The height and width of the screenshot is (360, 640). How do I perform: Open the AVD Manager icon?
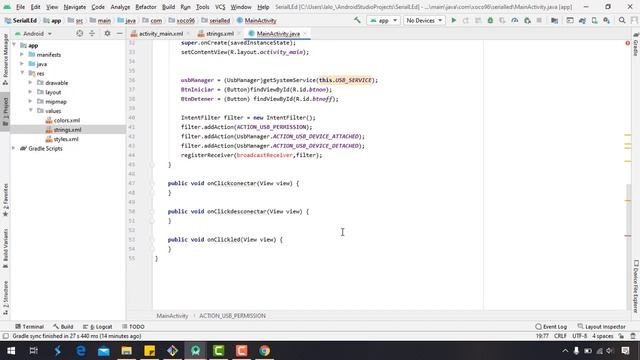pyautogui.click(x=595, y=20)
